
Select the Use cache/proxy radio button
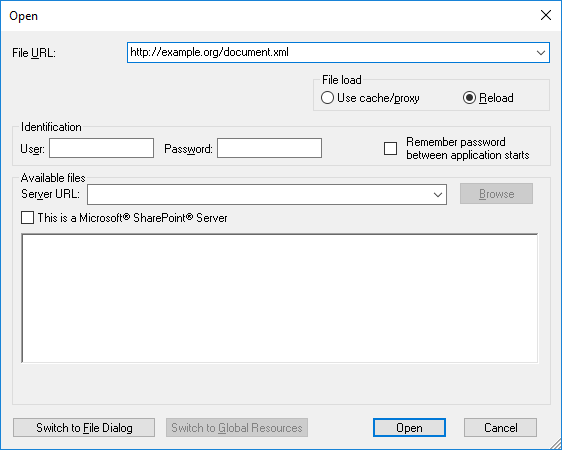(327, 98)
